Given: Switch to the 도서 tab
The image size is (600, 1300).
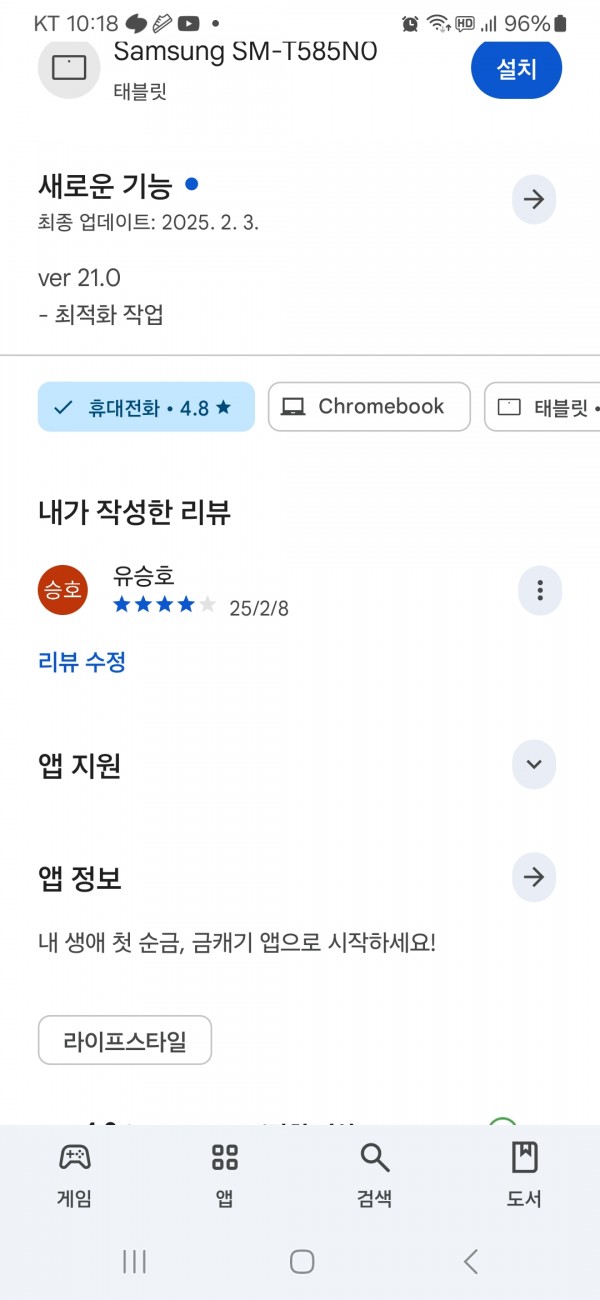Looking at the screenshot, I should 524,1176.
